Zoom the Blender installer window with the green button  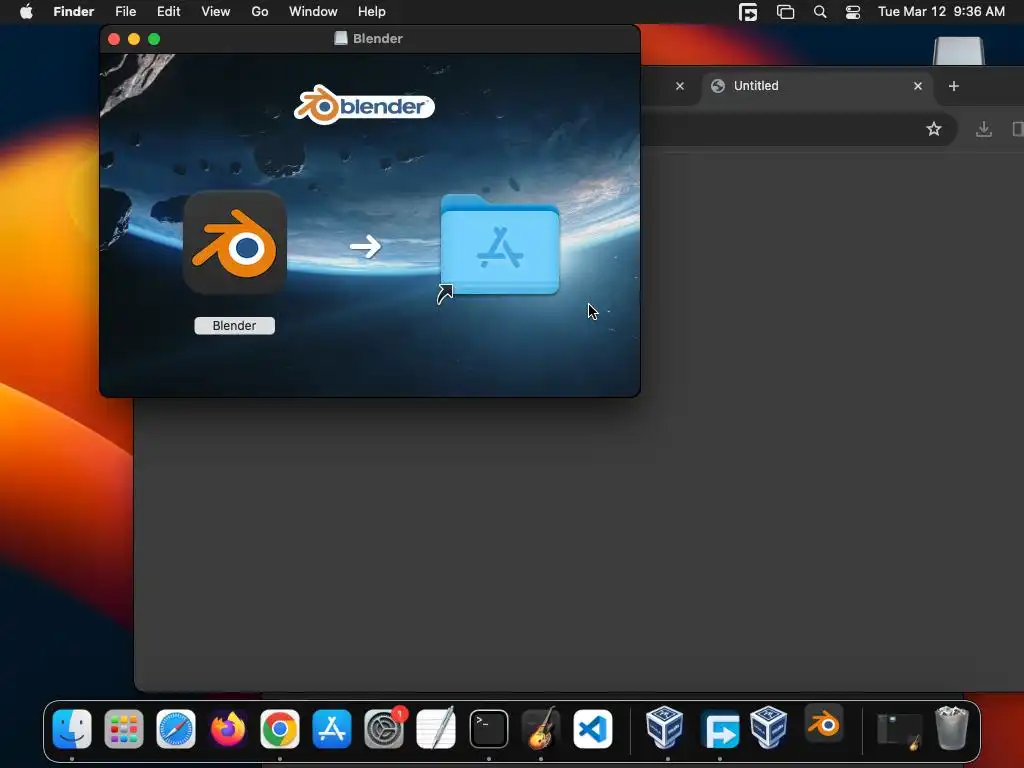154,39
